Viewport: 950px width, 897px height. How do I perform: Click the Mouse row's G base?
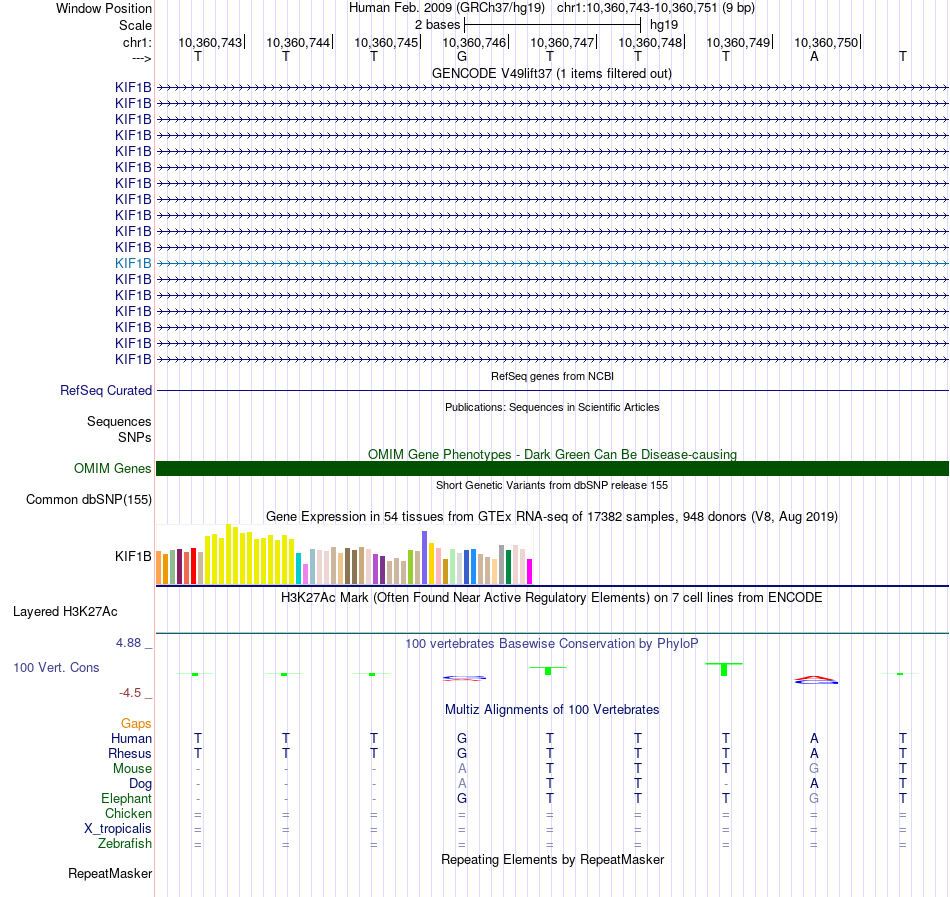(x=814, y=769)
